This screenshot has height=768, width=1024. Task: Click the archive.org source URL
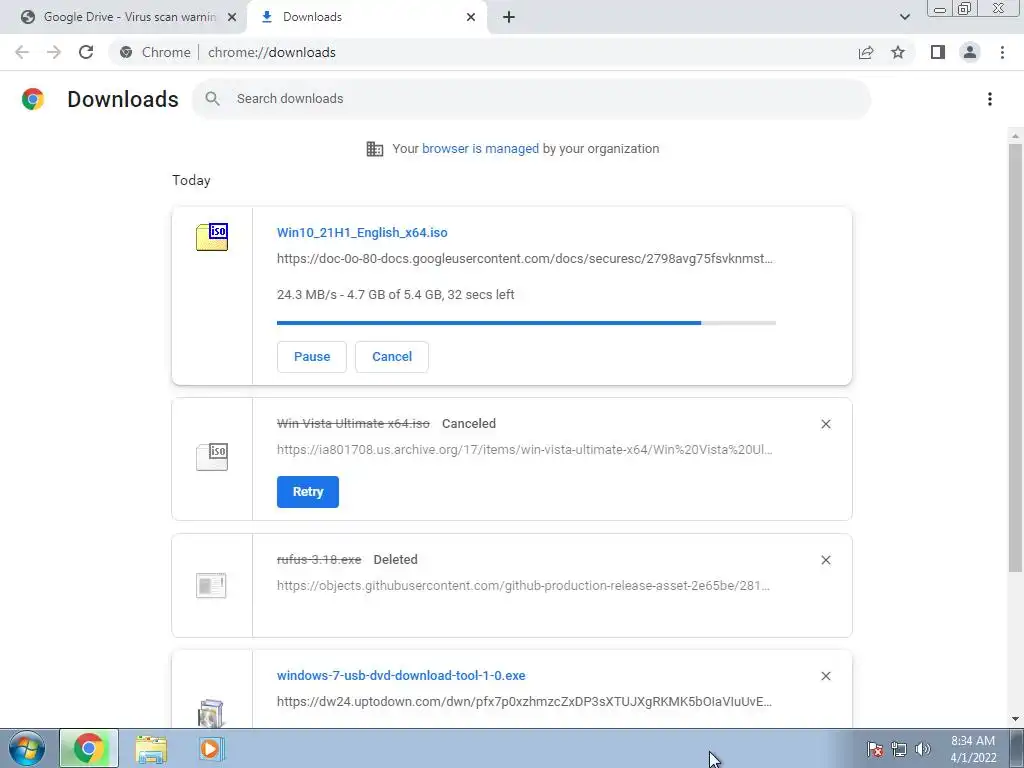525,449
